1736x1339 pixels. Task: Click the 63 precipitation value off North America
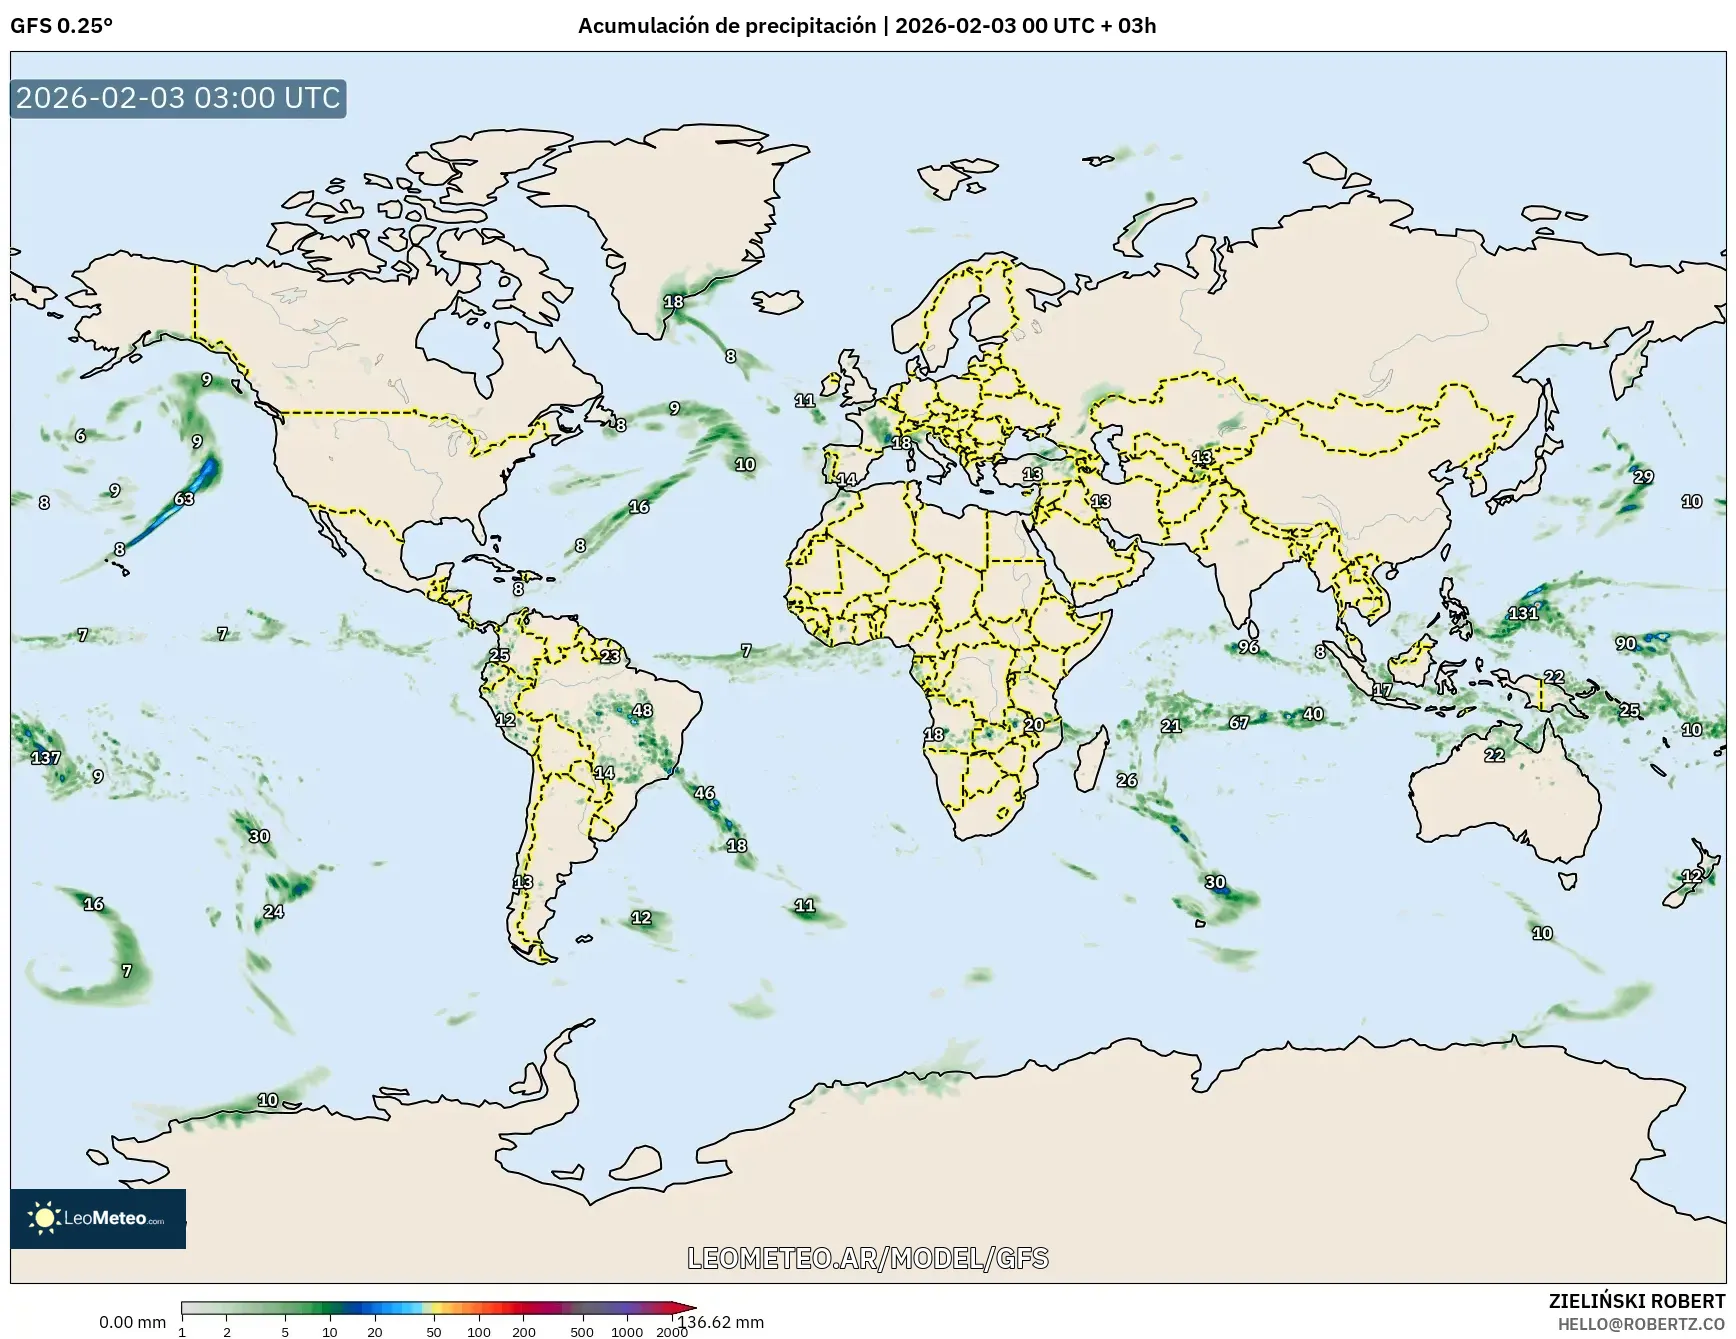coord(184,499)
